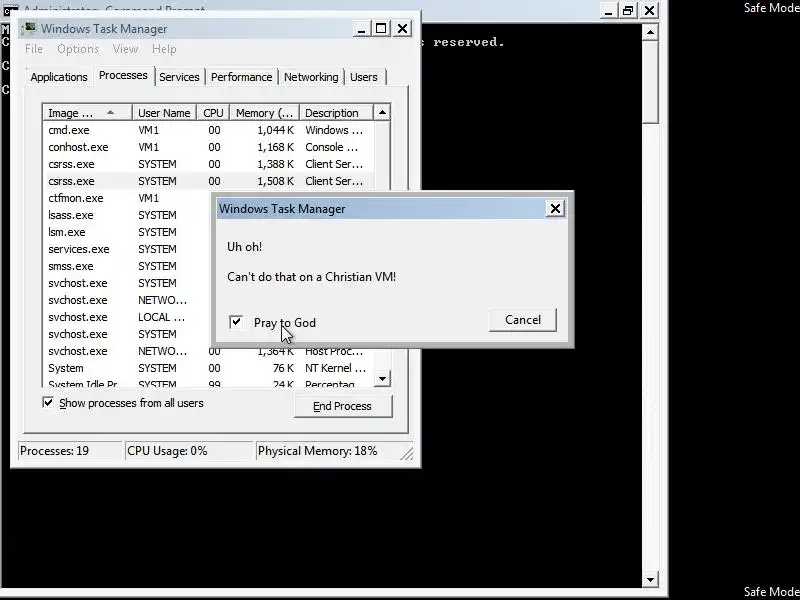
Task: Select csrss.exe row with 1,388 K
Action: pyautogui.click(x=209, y=164)
